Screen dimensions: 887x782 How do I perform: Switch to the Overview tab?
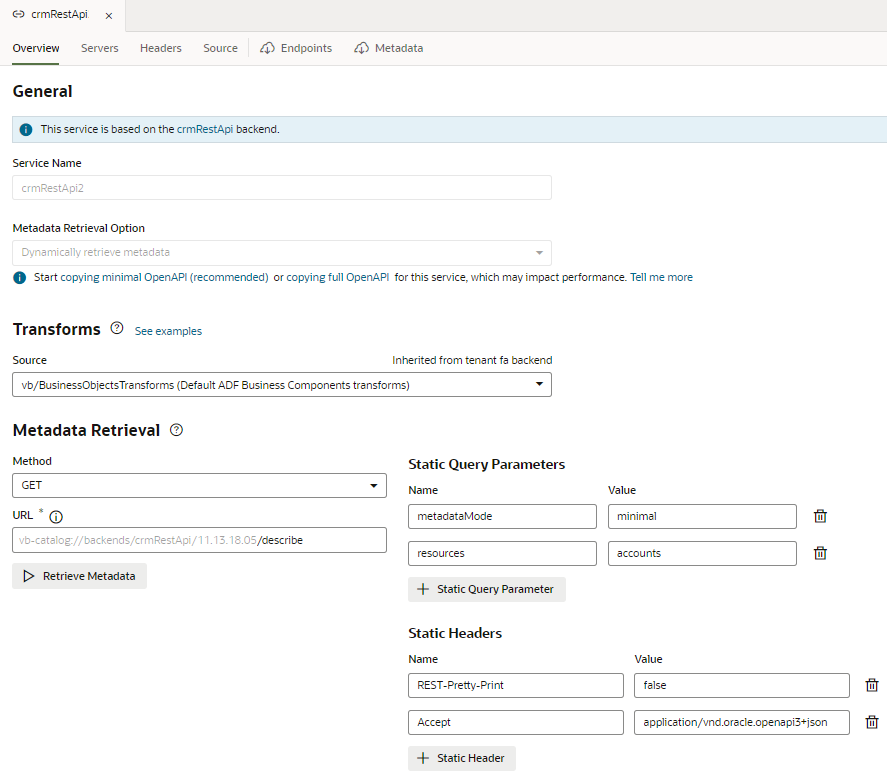tap(36, 48)
